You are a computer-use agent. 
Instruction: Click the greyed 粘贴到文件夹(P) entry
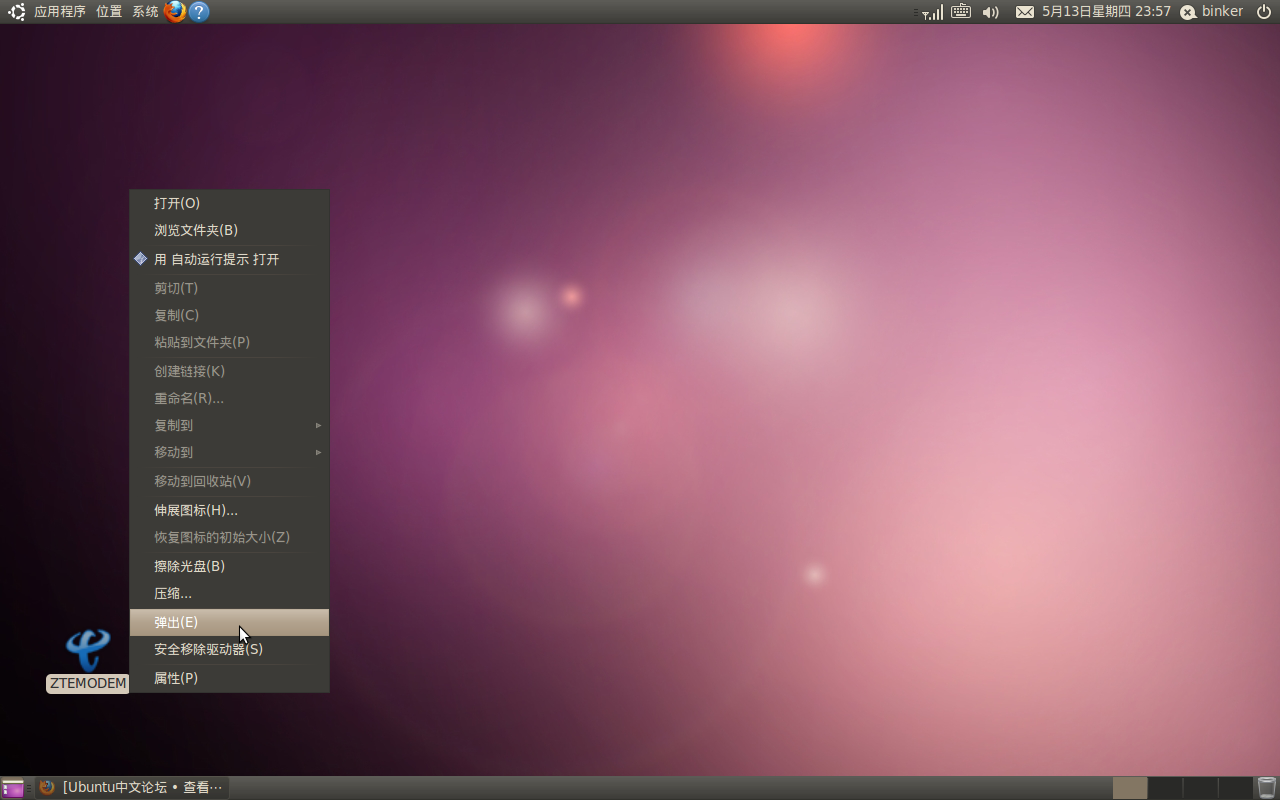pyautogui.click(x=229, y=342)
